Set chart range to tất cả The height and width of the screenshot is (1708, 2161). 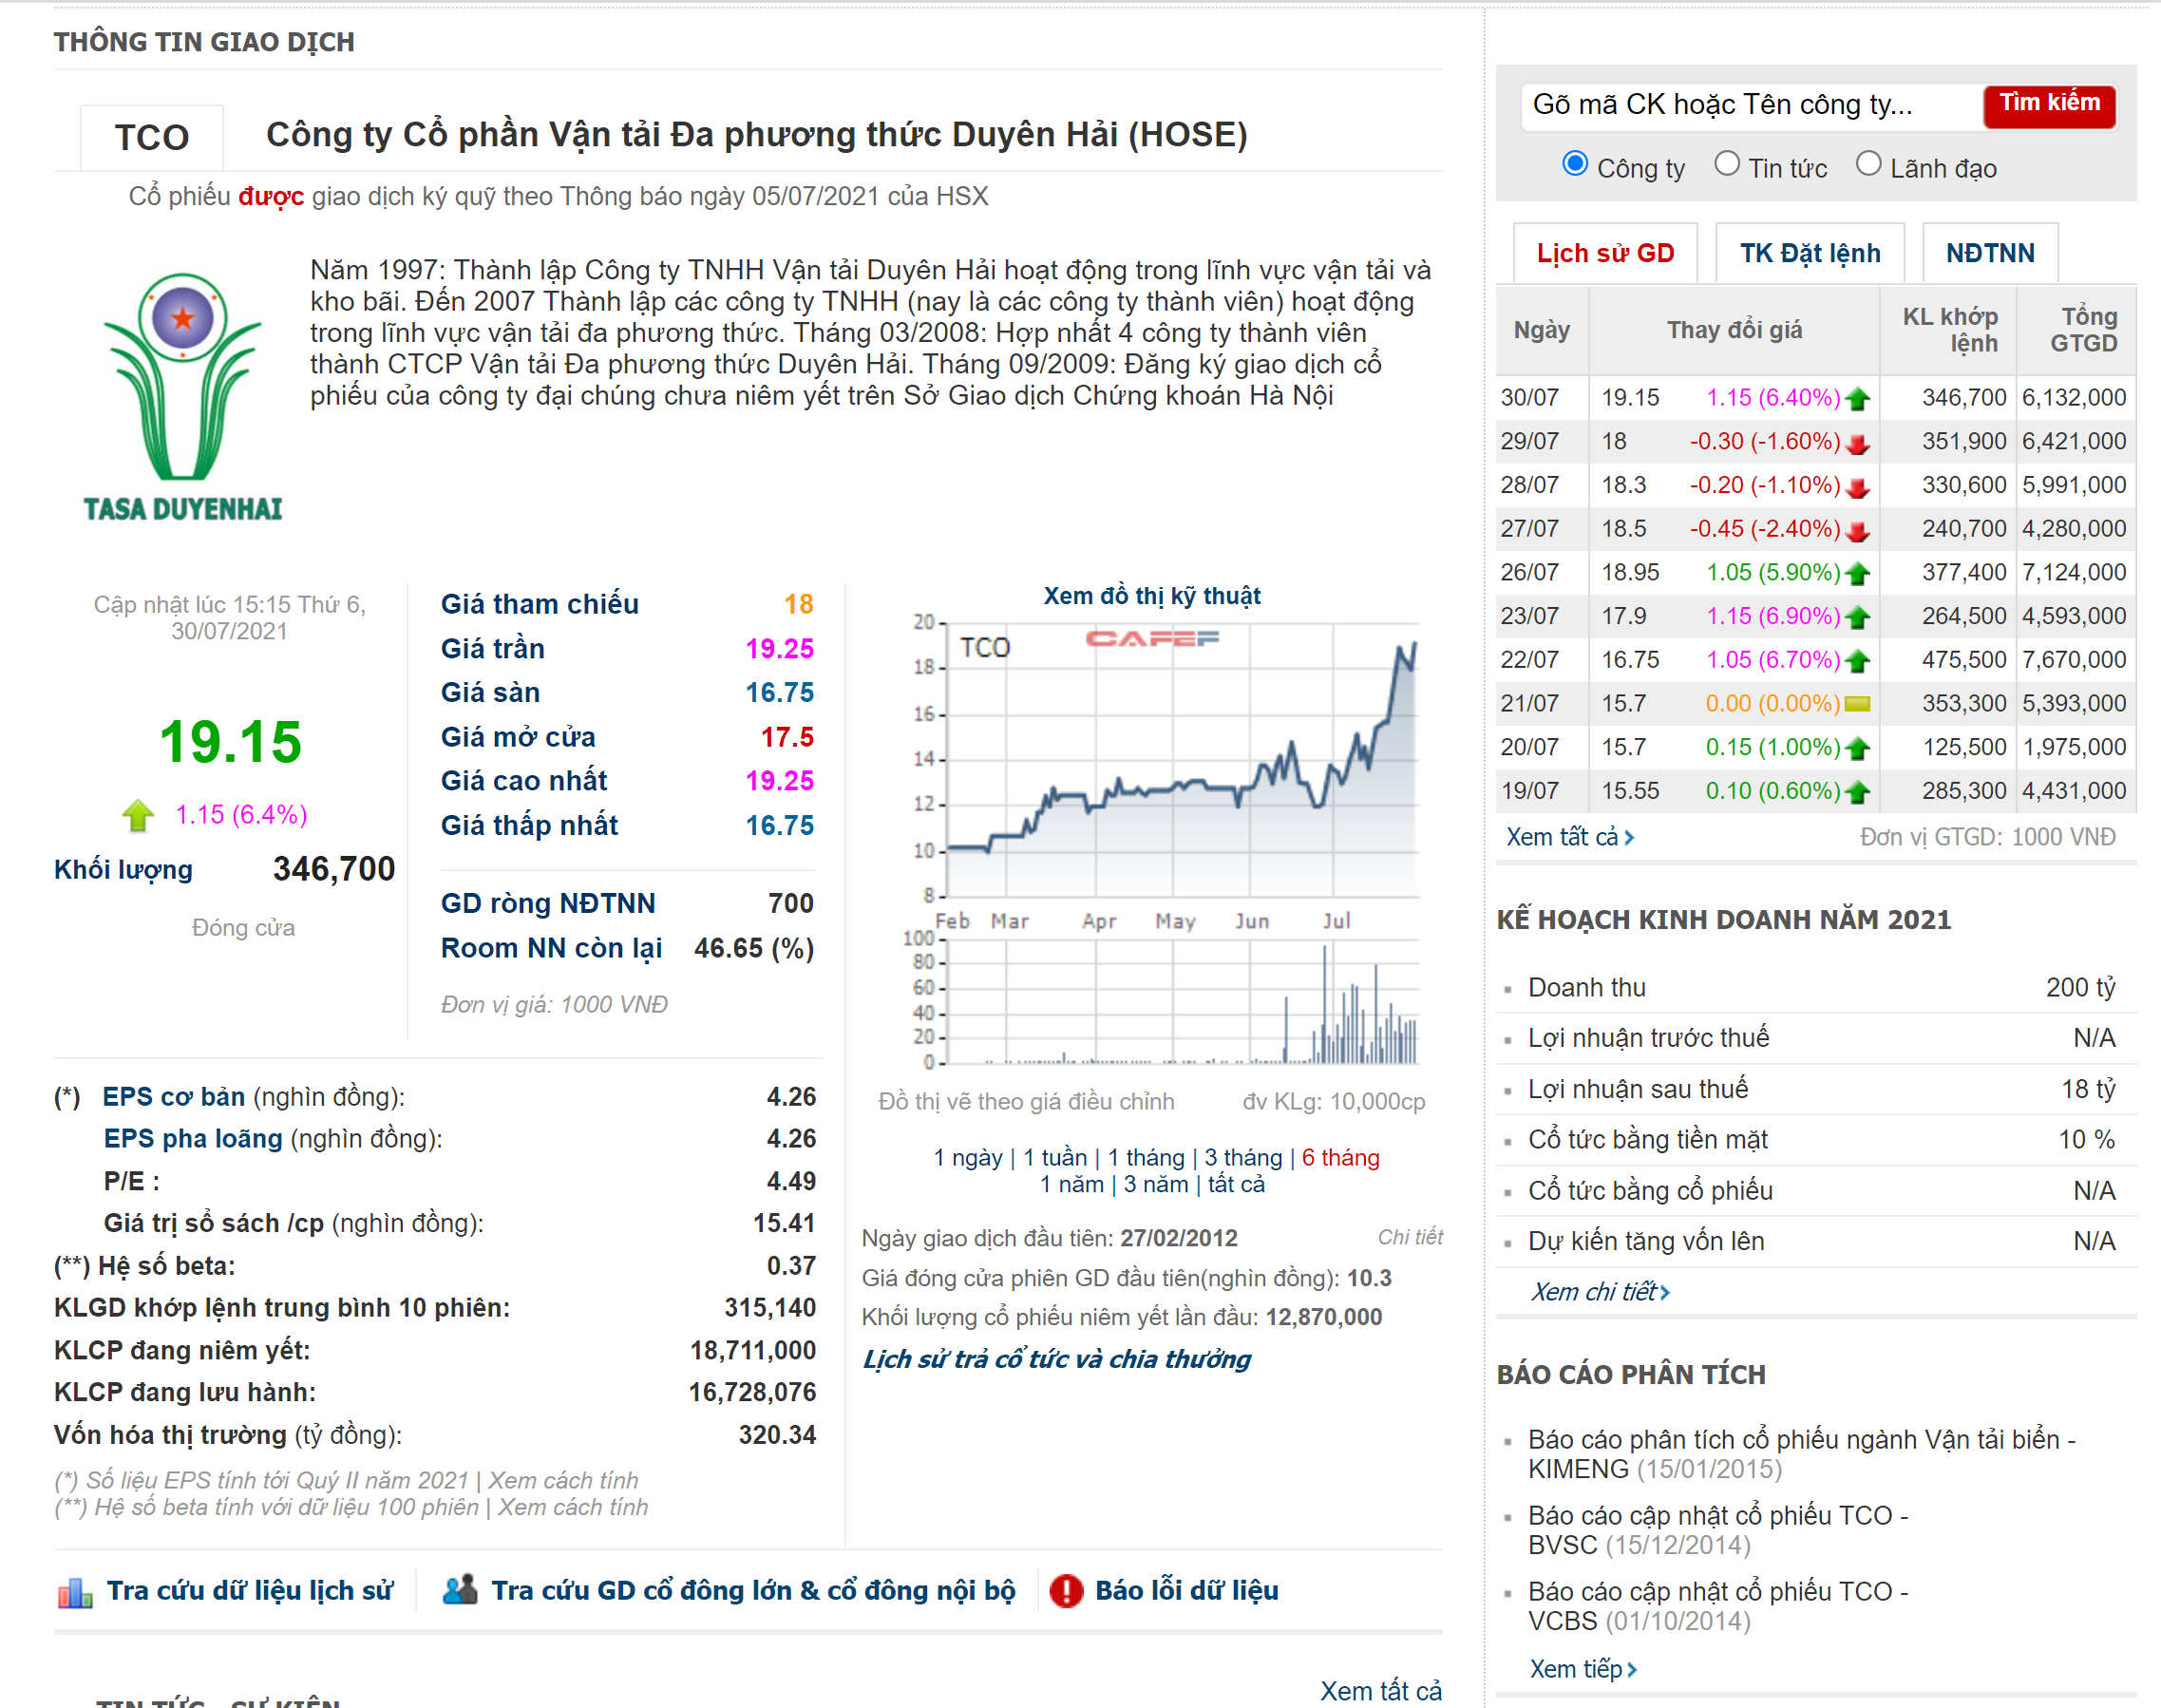tap(1236, 1185)
